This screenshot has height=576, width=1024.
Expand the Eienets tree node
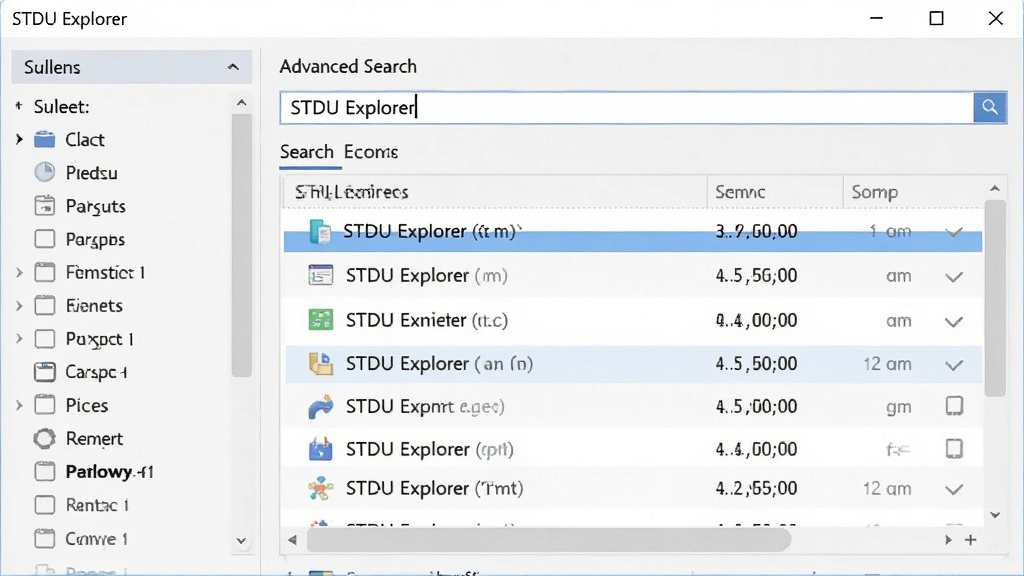[19, 306]
